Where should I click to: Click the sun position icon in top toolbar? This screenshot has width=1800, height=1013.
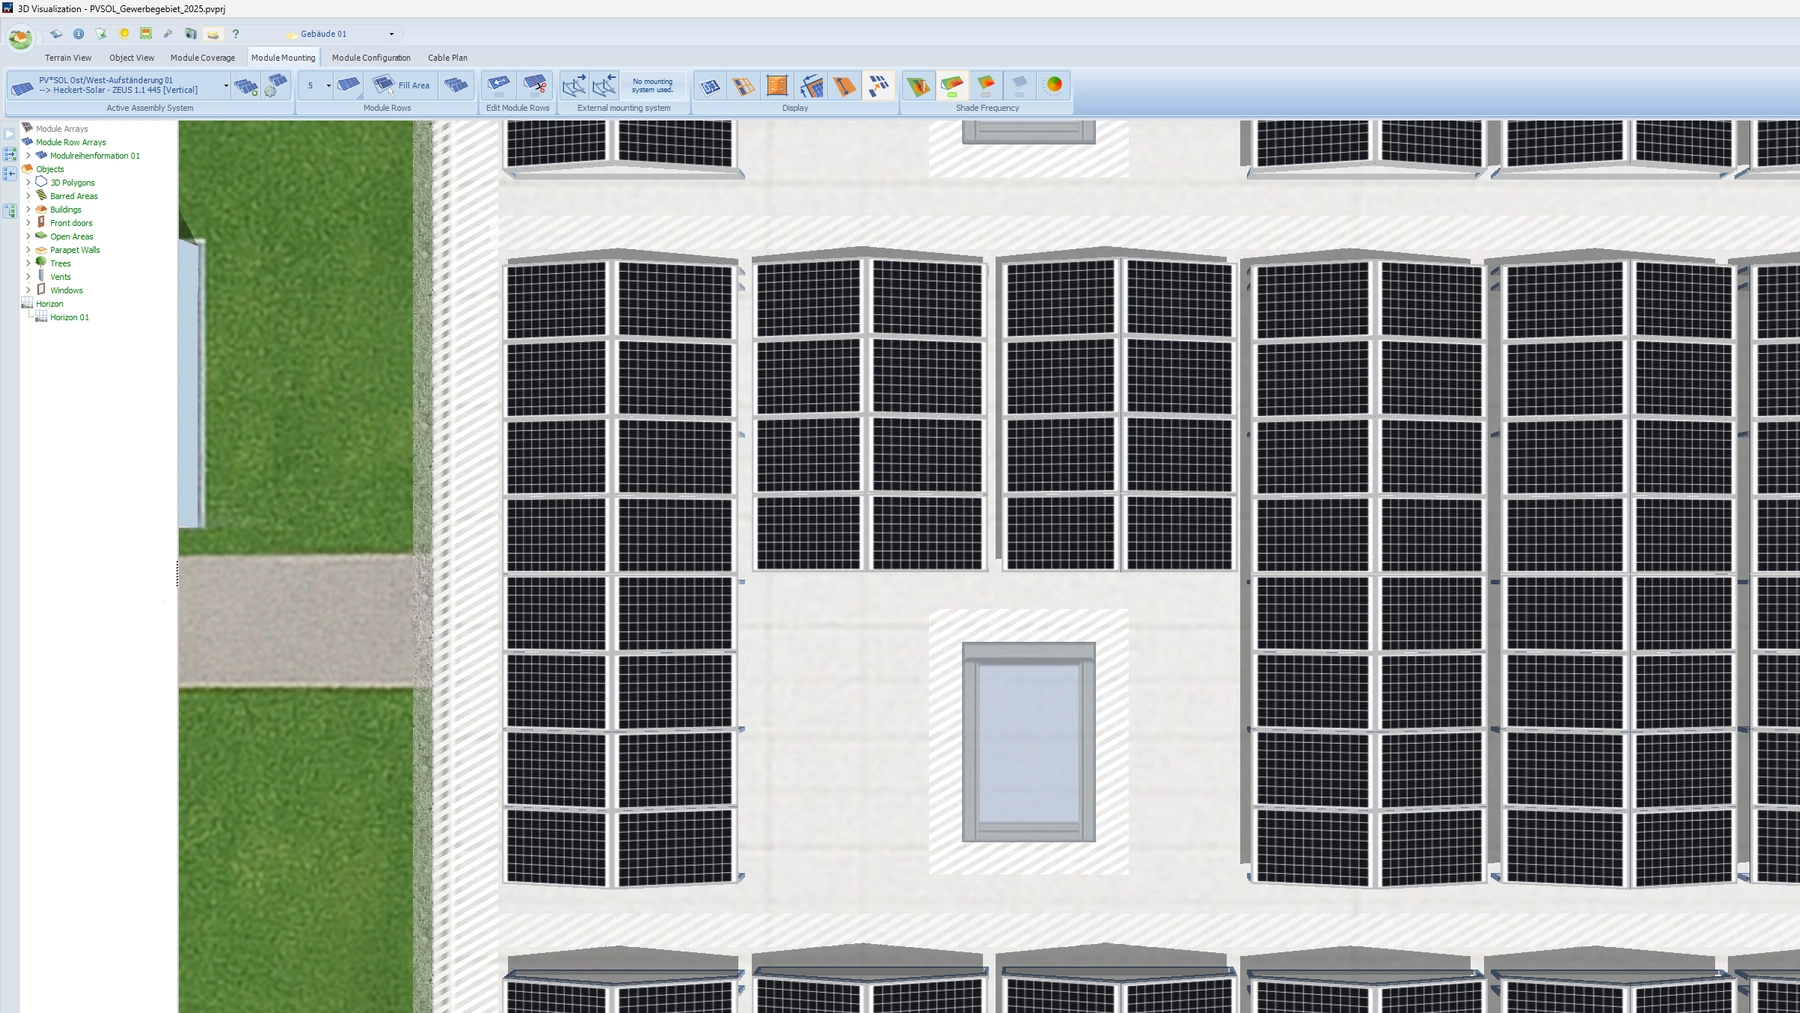[124, 34]
